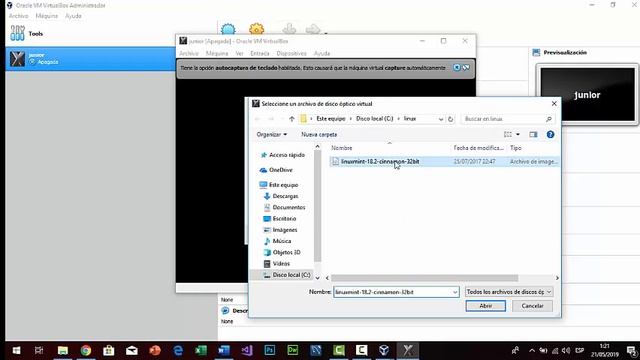Image resolution: width=640 pixels, height=360 pixels.
Task: Open Photoshop from the taskbar
Action: tap(269, 350)
